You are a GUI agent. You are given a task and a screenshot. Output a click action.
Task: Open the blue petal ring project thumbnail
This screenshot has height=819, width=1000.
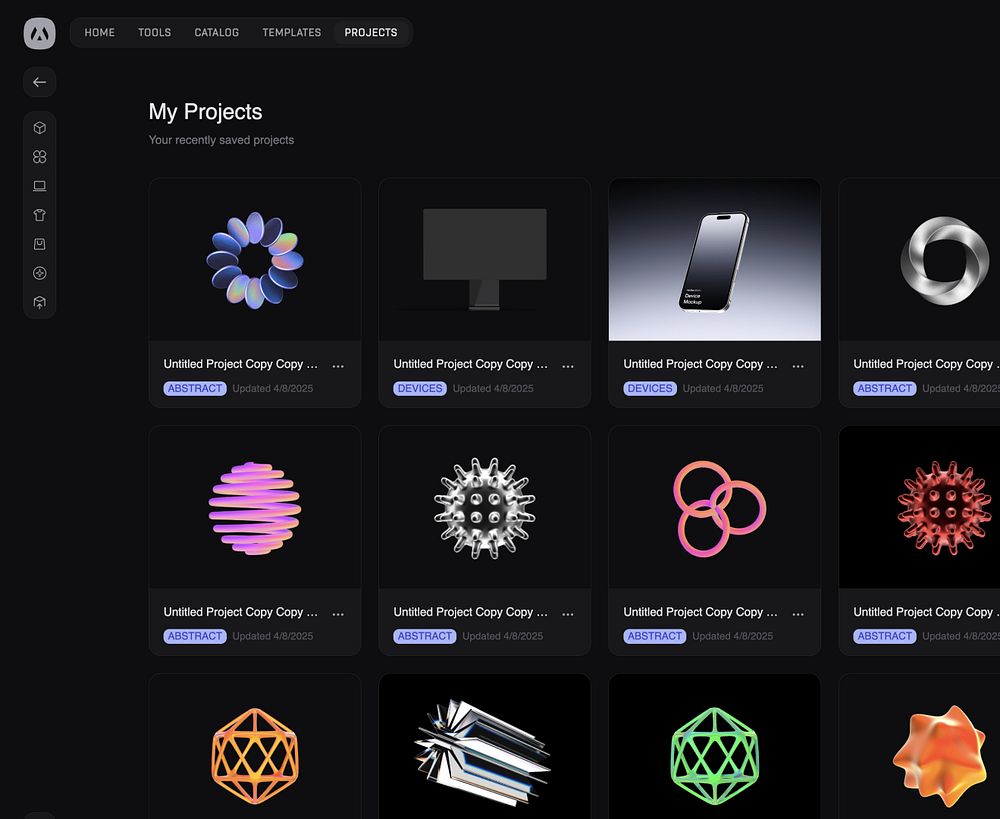tap(255, 260)
